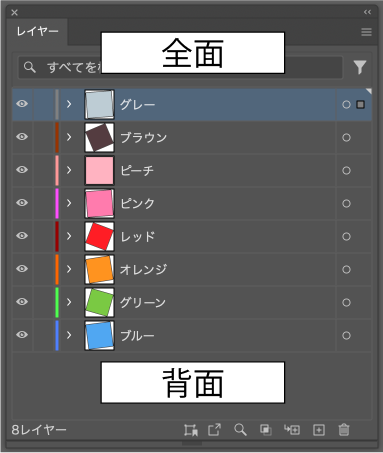Expand the グリーン layer arrow
Image resolution: width=383 pixels, height=453 pixels.
[x=69, y=302]
